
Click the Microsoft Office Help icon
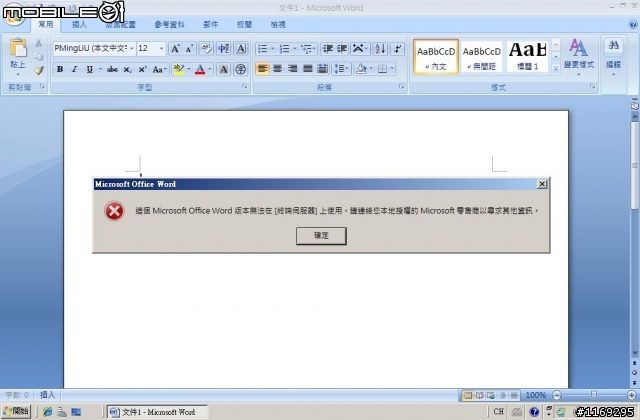[633, 24]
